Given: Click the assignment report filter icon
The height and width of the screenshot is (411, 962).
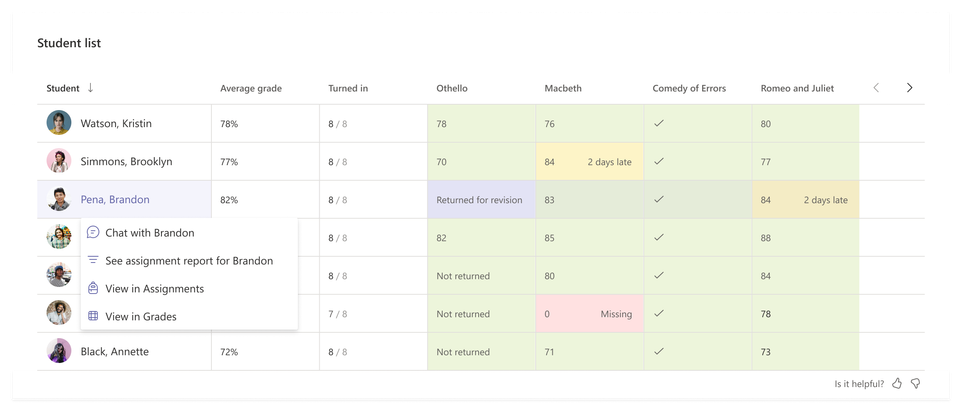Looking at the screenshot, I should (x=93, y=260).
